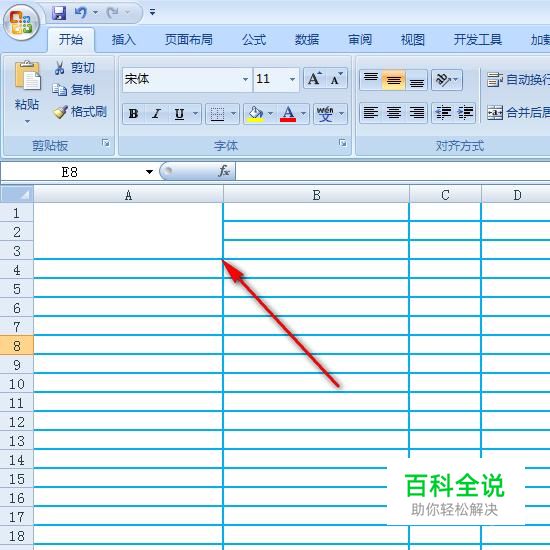The image size is (550, 550).
Task: Click 自动换行 wrap text
Action: point(518,80)
